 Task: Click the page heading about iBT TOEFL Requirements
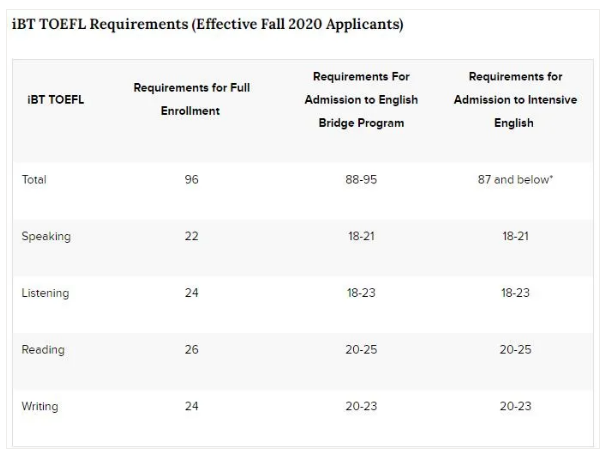click(207, 24)
